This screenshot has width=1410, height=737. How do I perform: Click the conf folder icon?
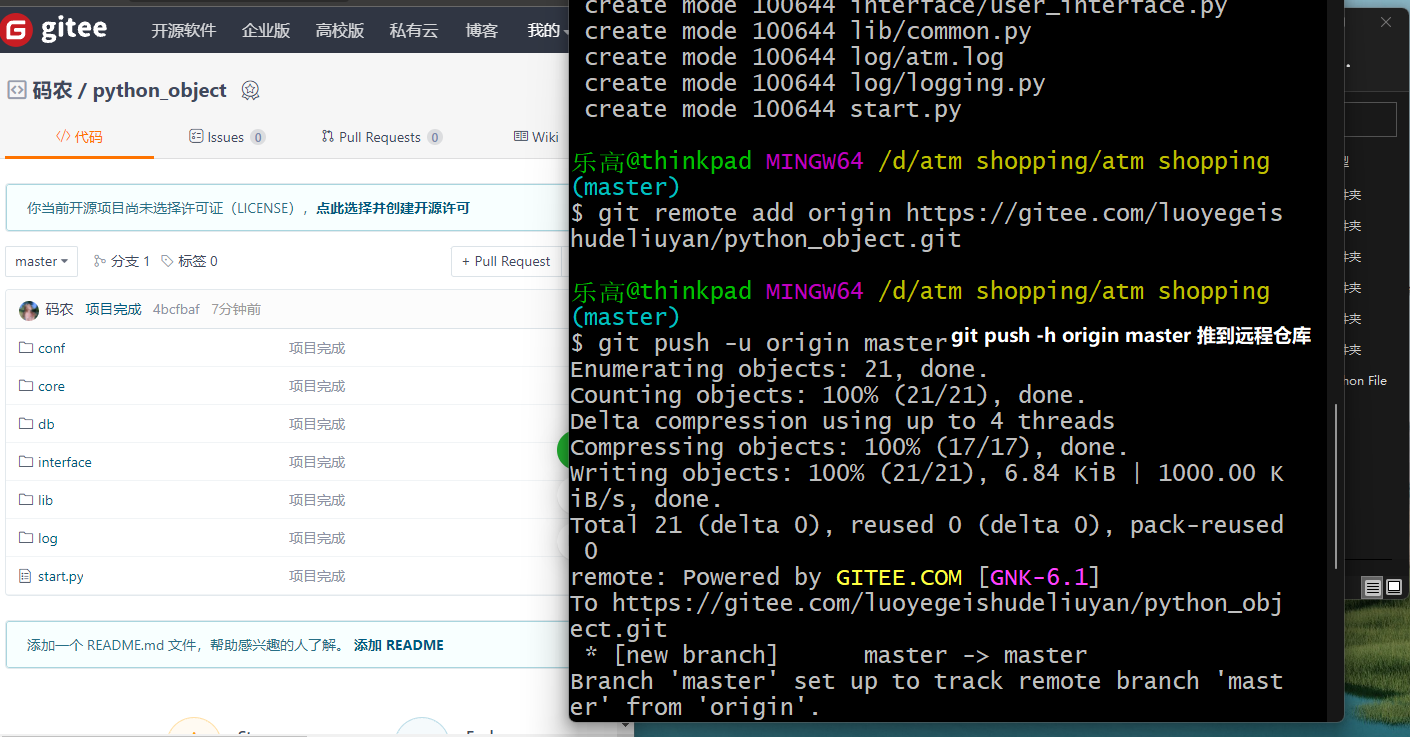click(x=26, y=348)
